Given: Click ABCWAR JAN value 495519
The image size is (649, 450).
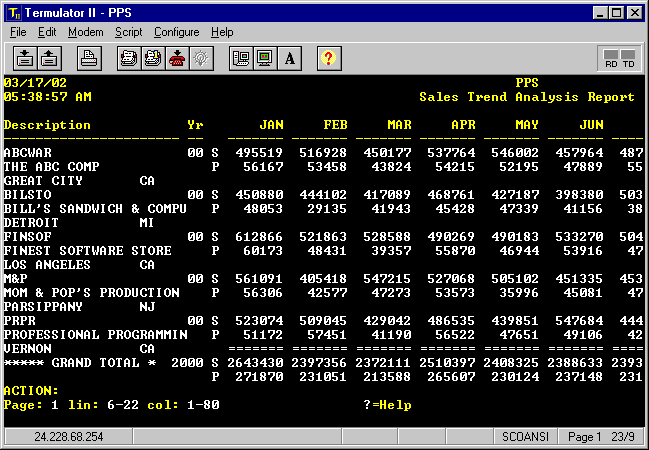Looking at the screenshot, I should tap(260, 153).
